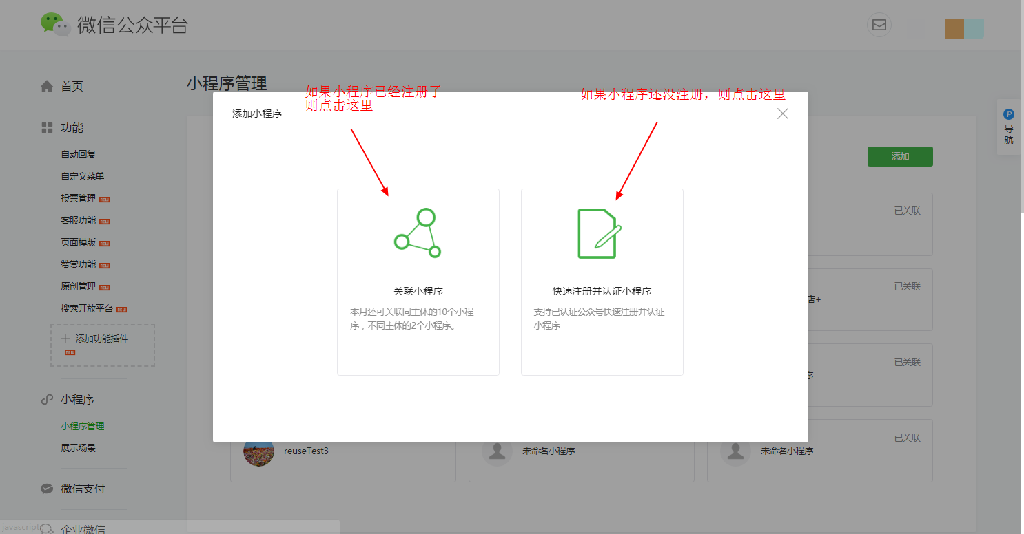Open the mail notifications envelope icon
Image resolution: width=1024 pixels, height=534 pixels.
[x=879, y=25]
